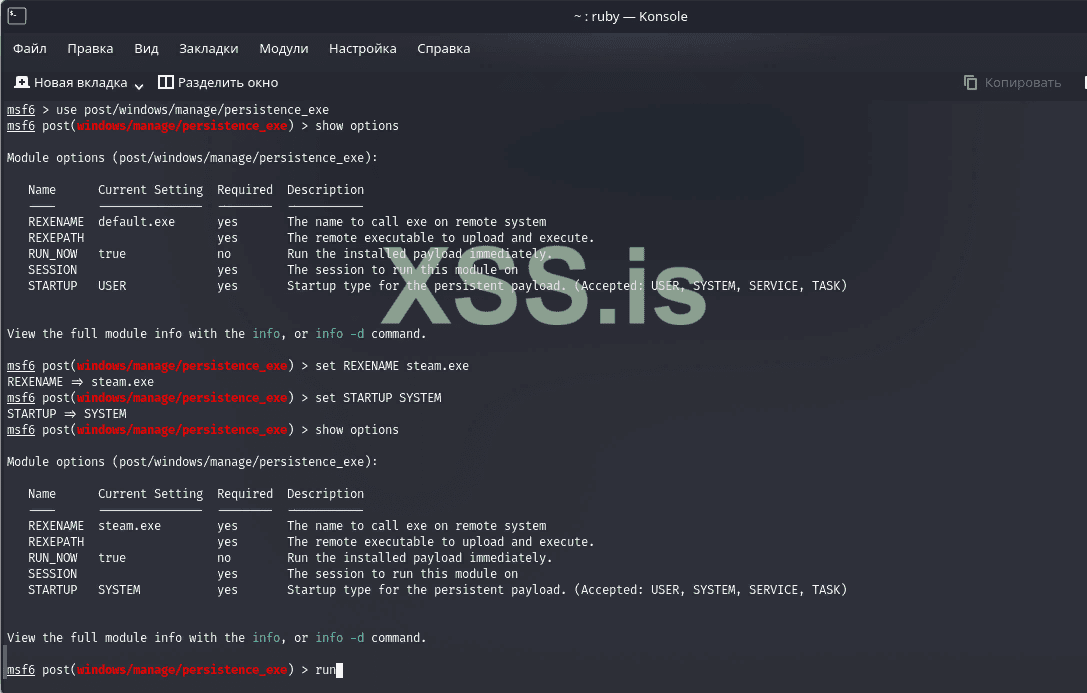Open the Вид menu
Image resolution: width=1087 pixels, height=693 pixels.
click(x=146, y=49)
